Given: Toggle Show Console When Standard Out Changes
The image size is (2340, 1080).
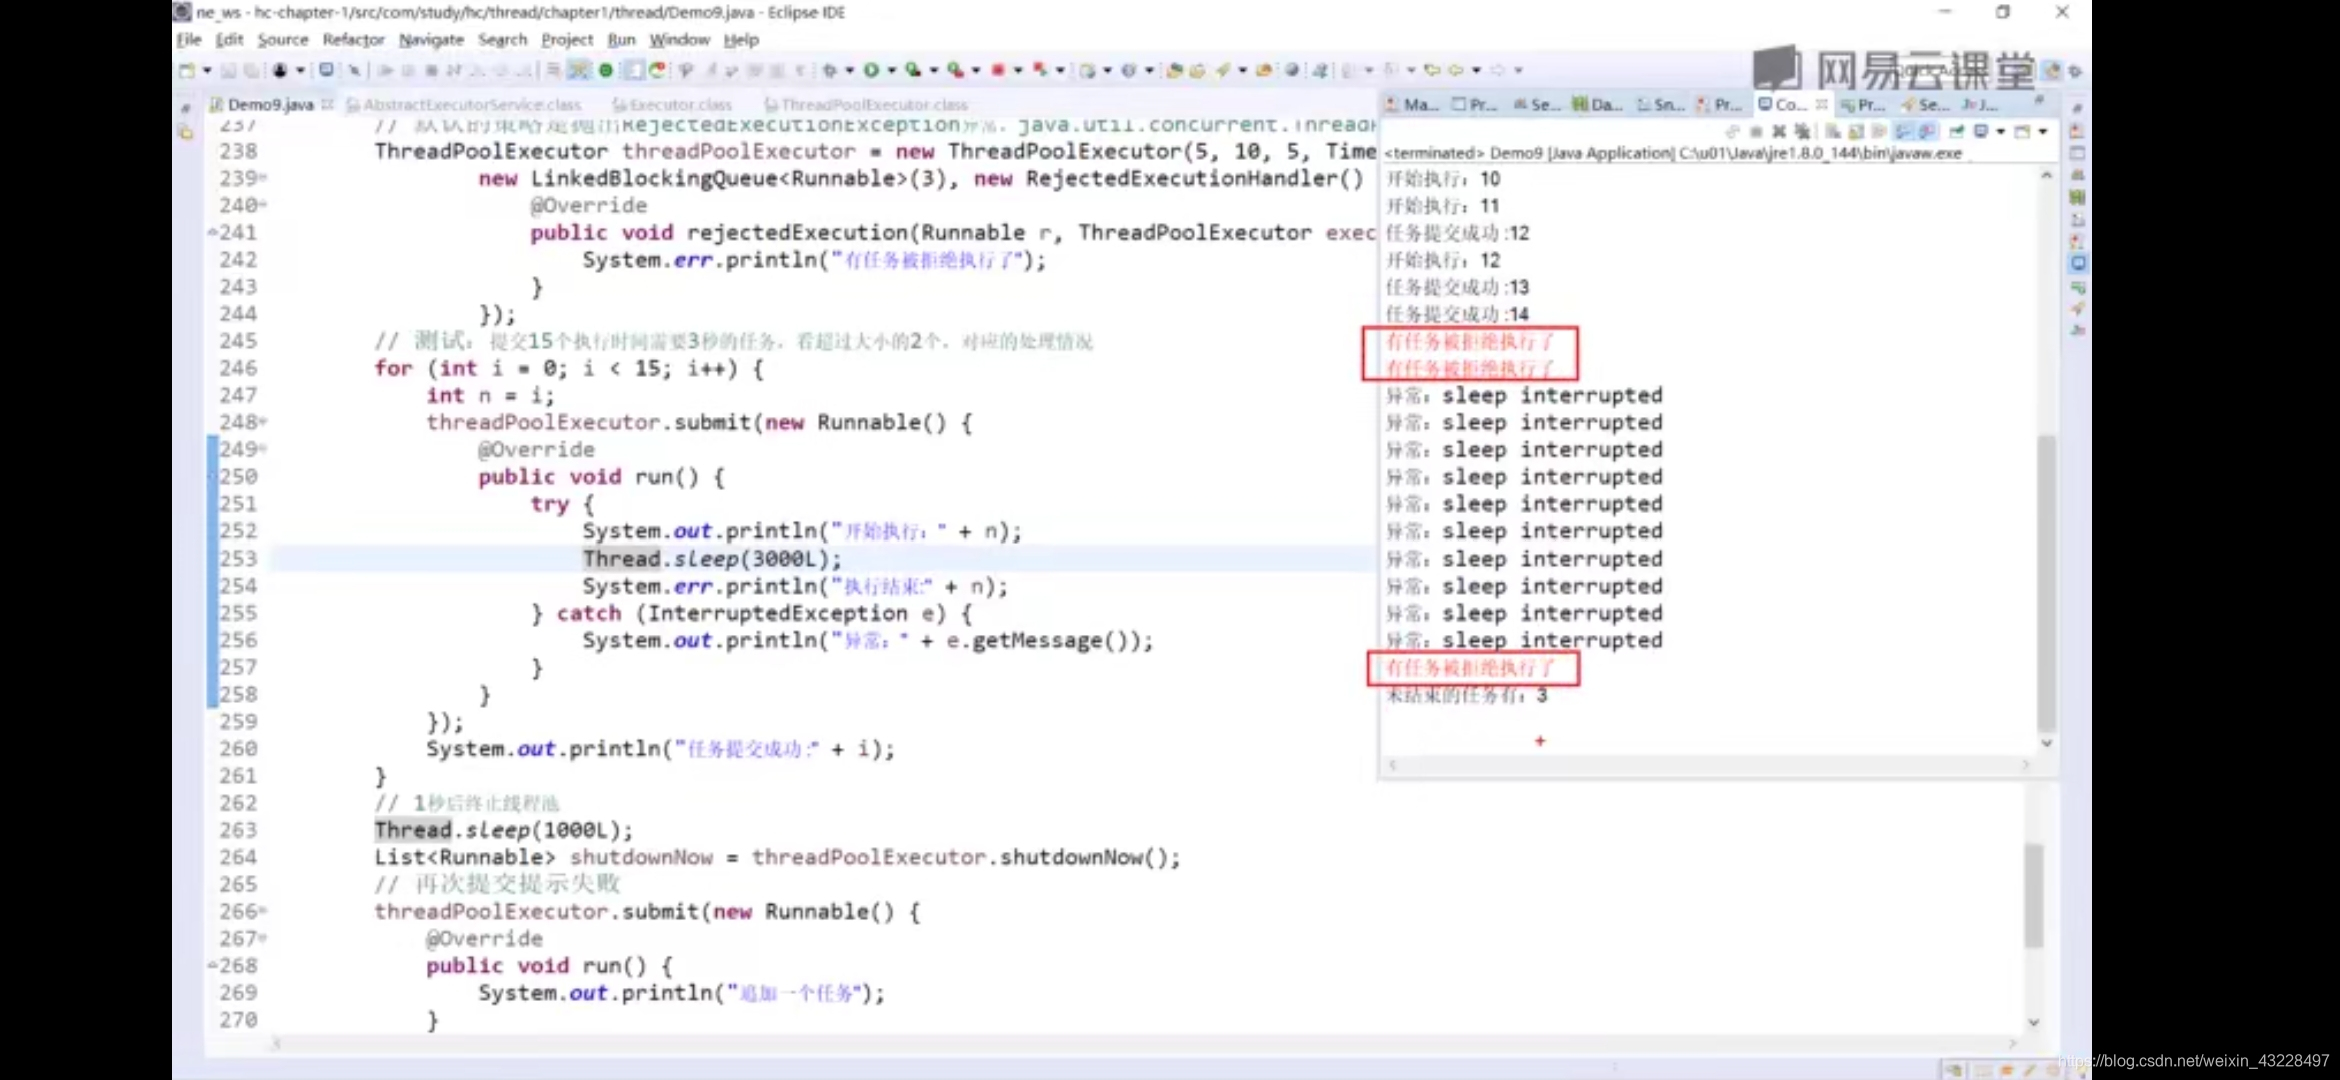Looking at the screenshot, I should [1903, 131].
